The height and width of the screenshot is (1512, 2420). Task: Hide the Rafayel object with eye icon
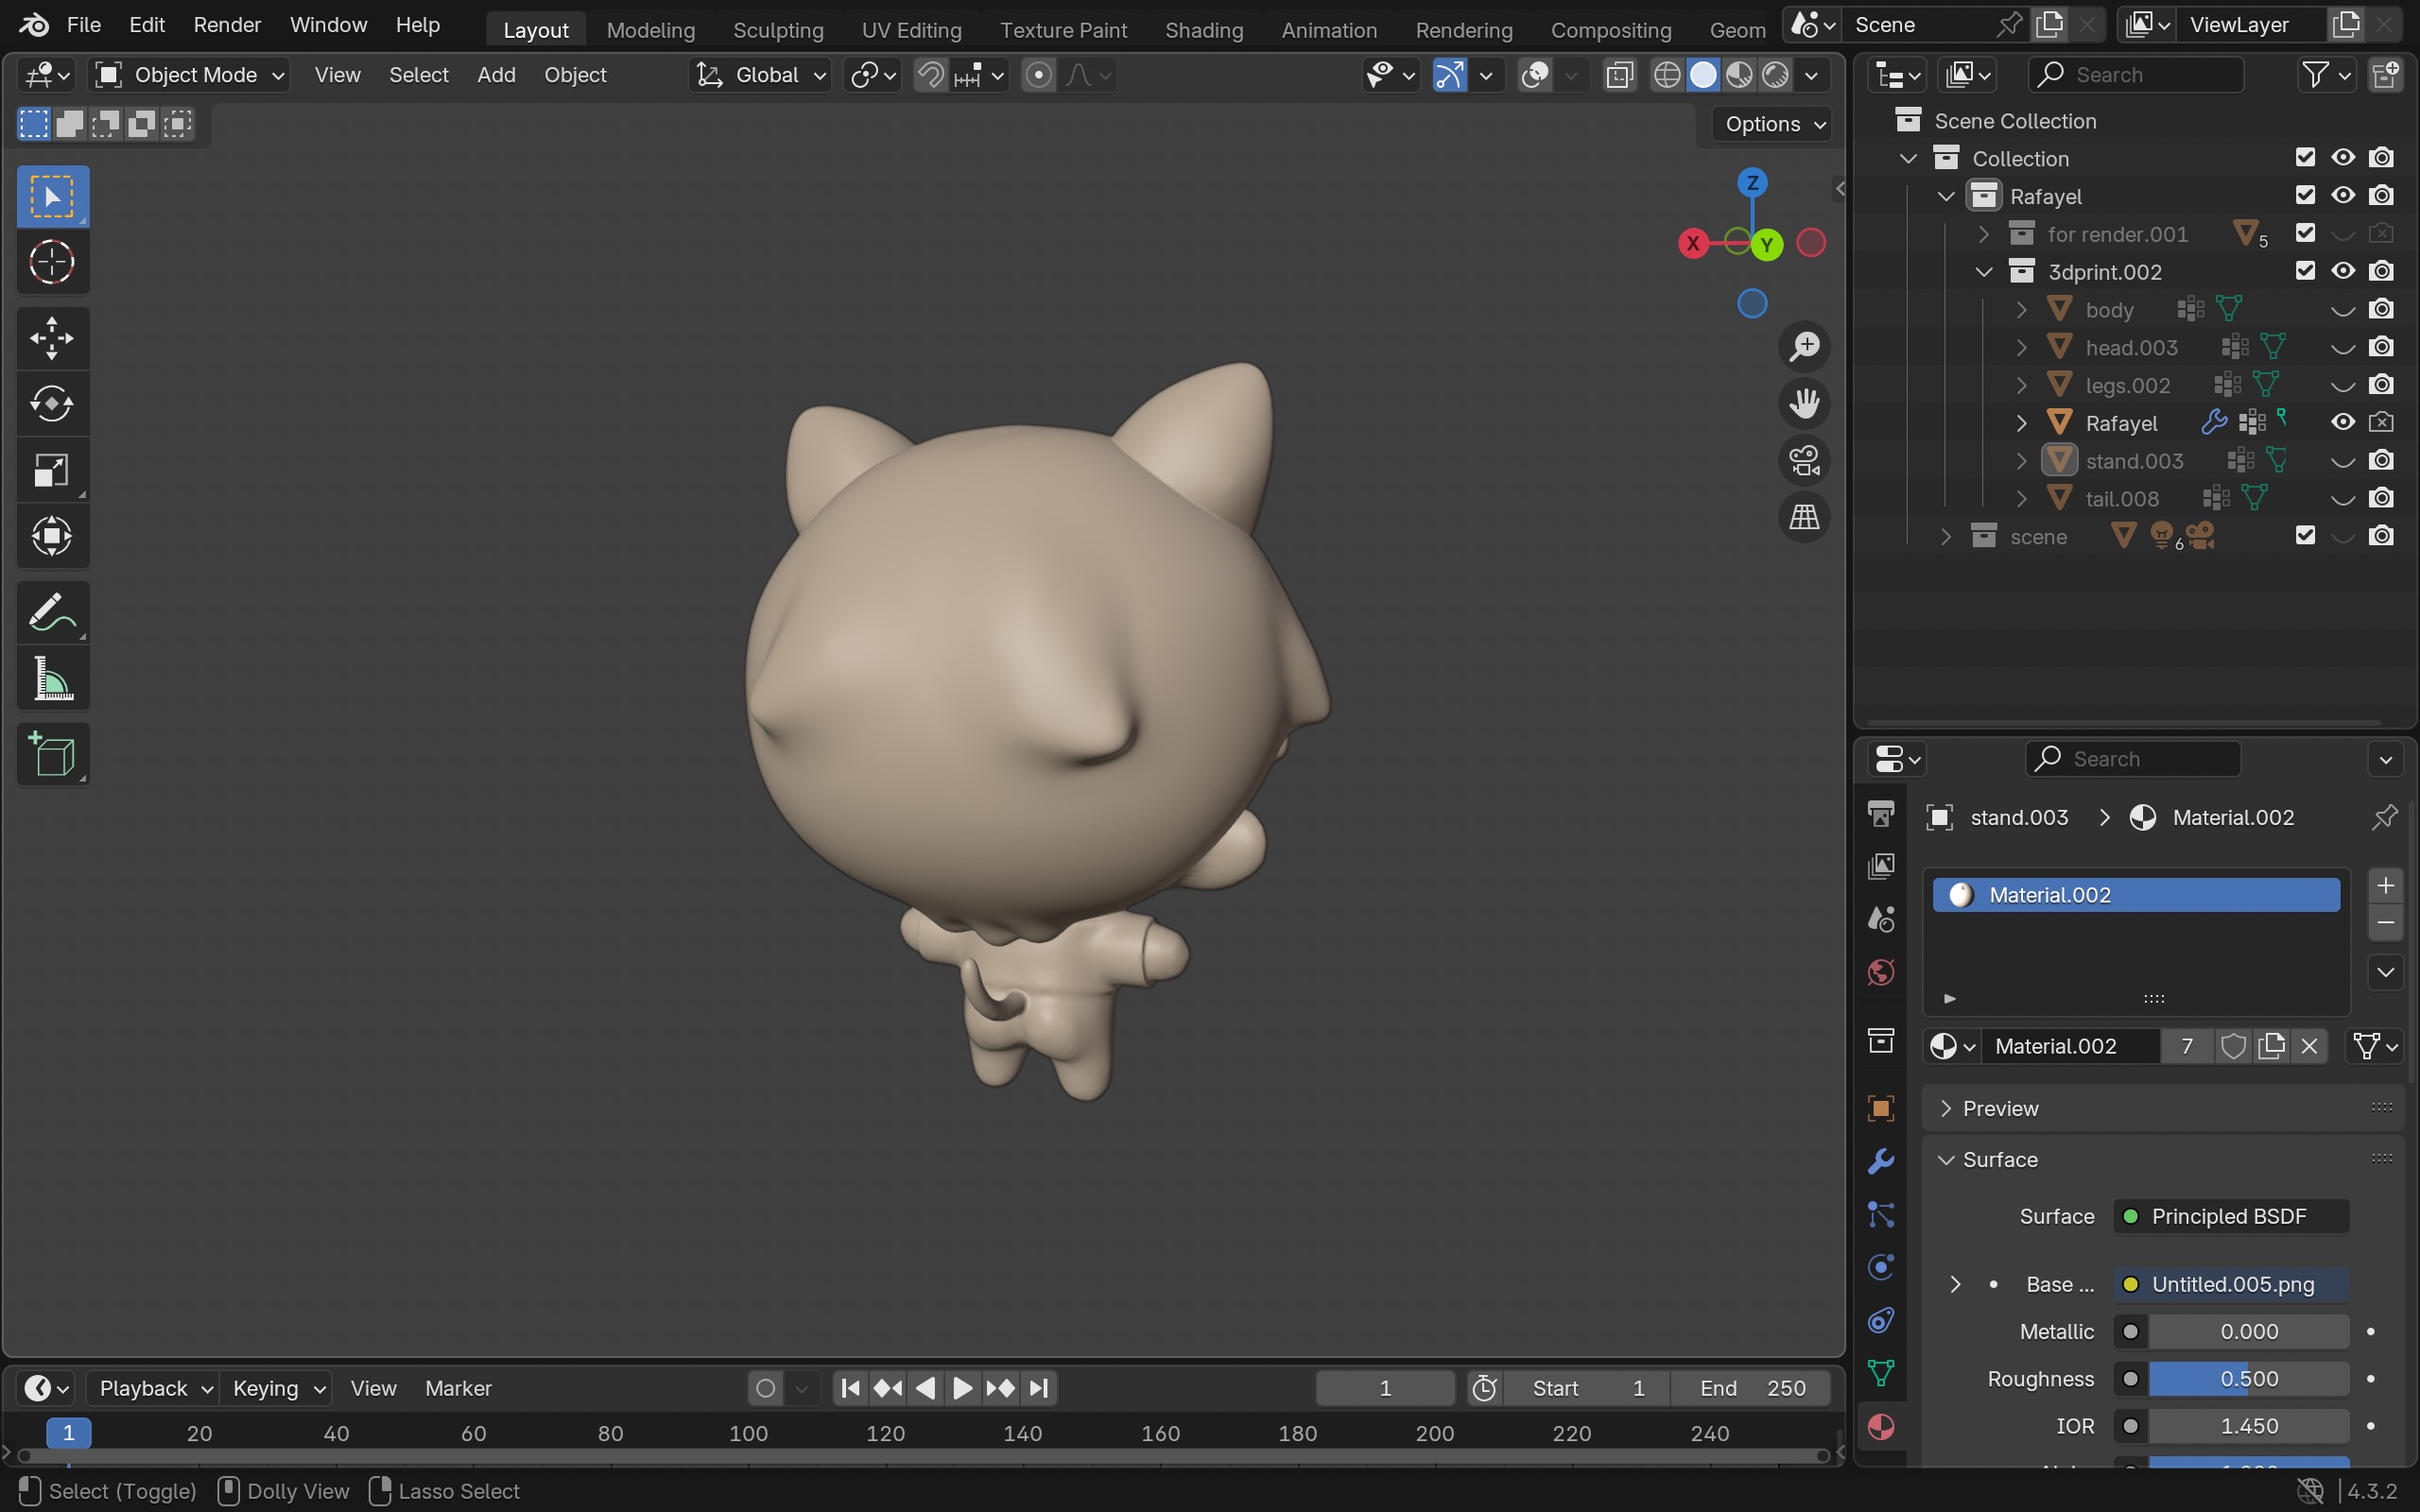[2342, 422]
